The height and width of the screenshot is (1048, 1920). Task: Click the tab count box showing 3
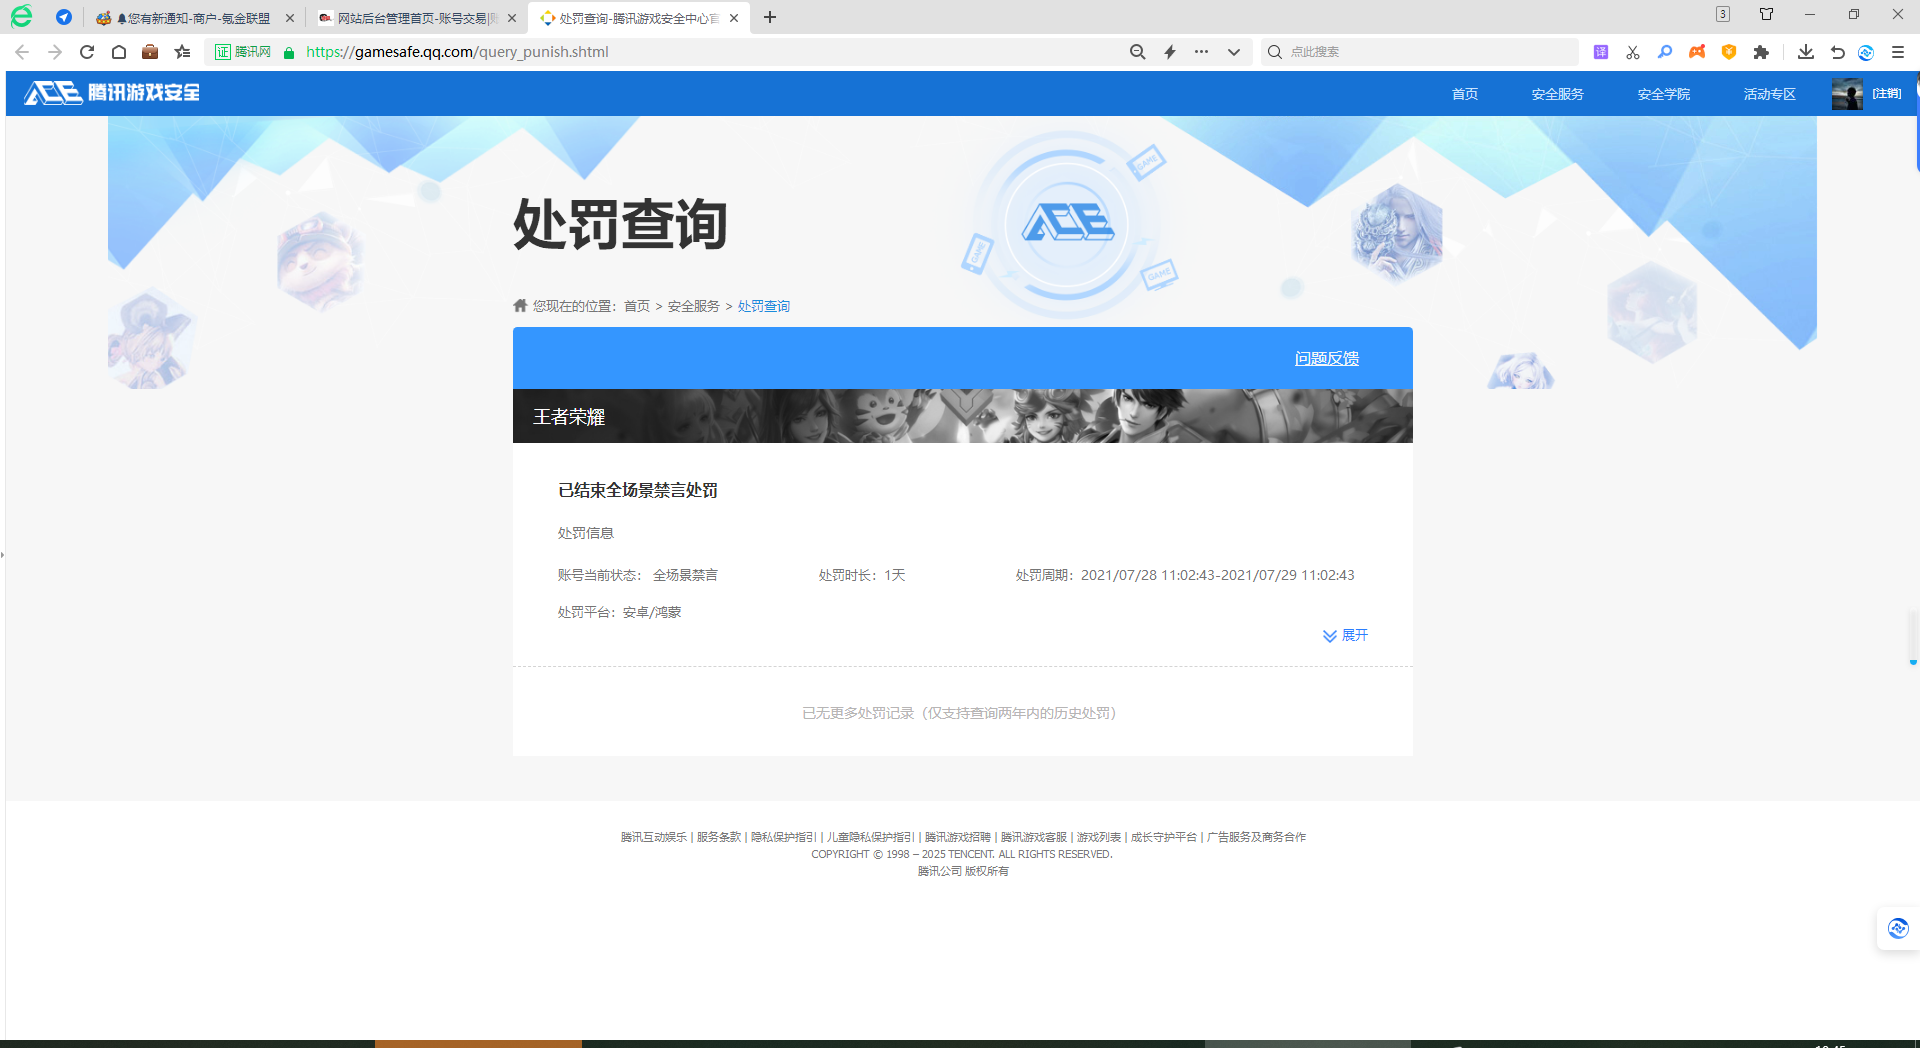(x=1722, y=14)
